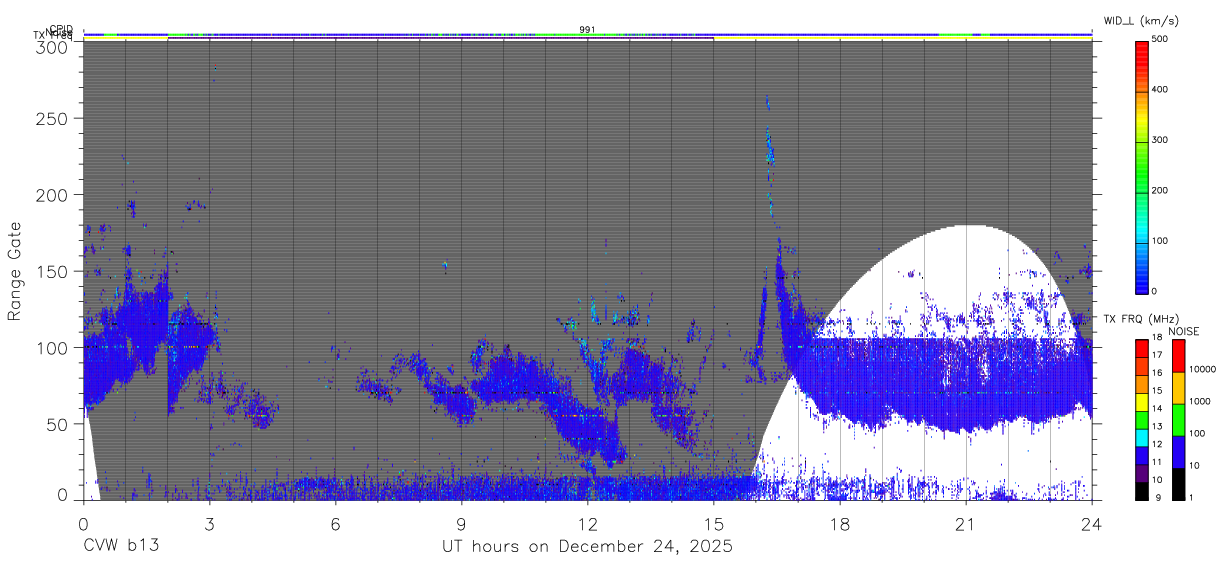Select the 'UT hours on December 24, 2025' axis title
The image size is (1228, 567).
click(x=587, y=547)
